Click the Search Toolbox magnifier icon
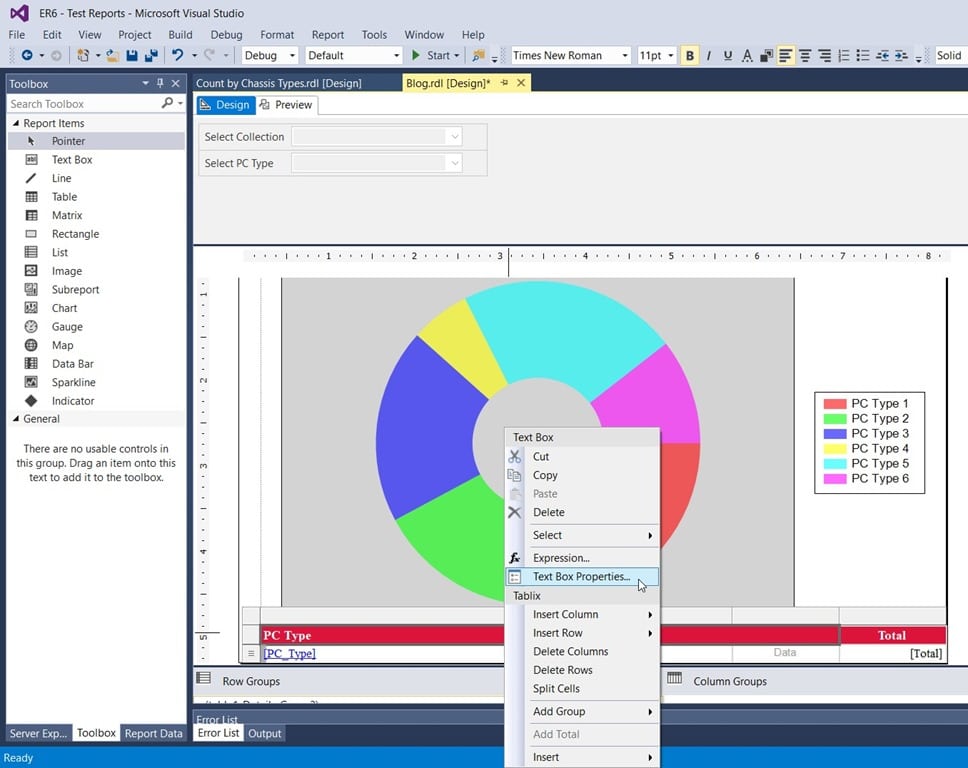 pos(167,103)
